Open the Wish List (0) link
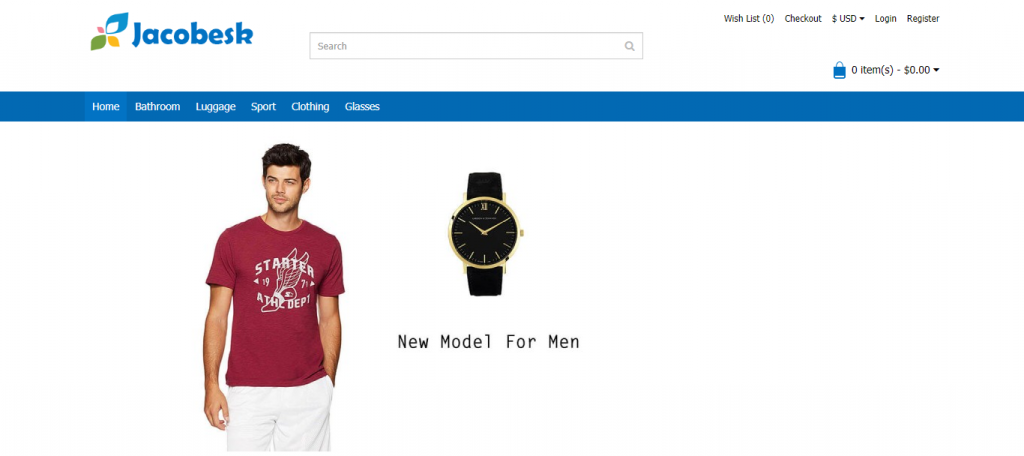Screen dimensions: 1024x456 (748, 19)
